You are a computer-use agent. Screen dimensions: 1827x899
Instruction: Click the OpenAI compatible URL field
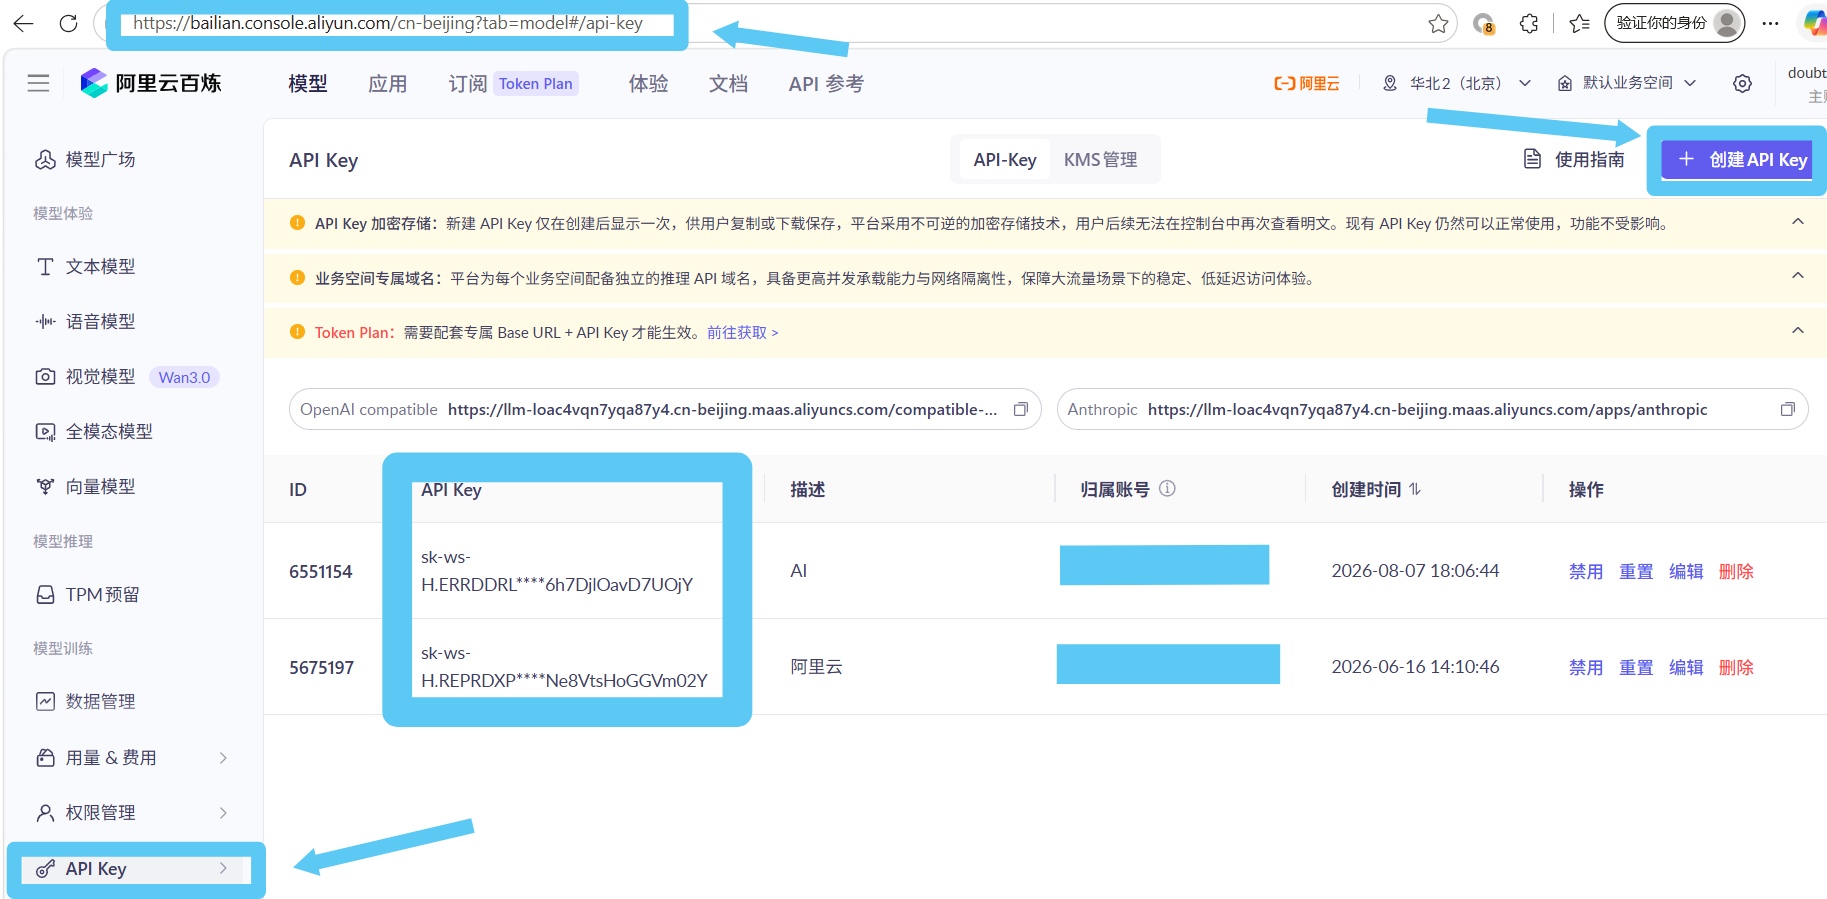click(665, 409)
